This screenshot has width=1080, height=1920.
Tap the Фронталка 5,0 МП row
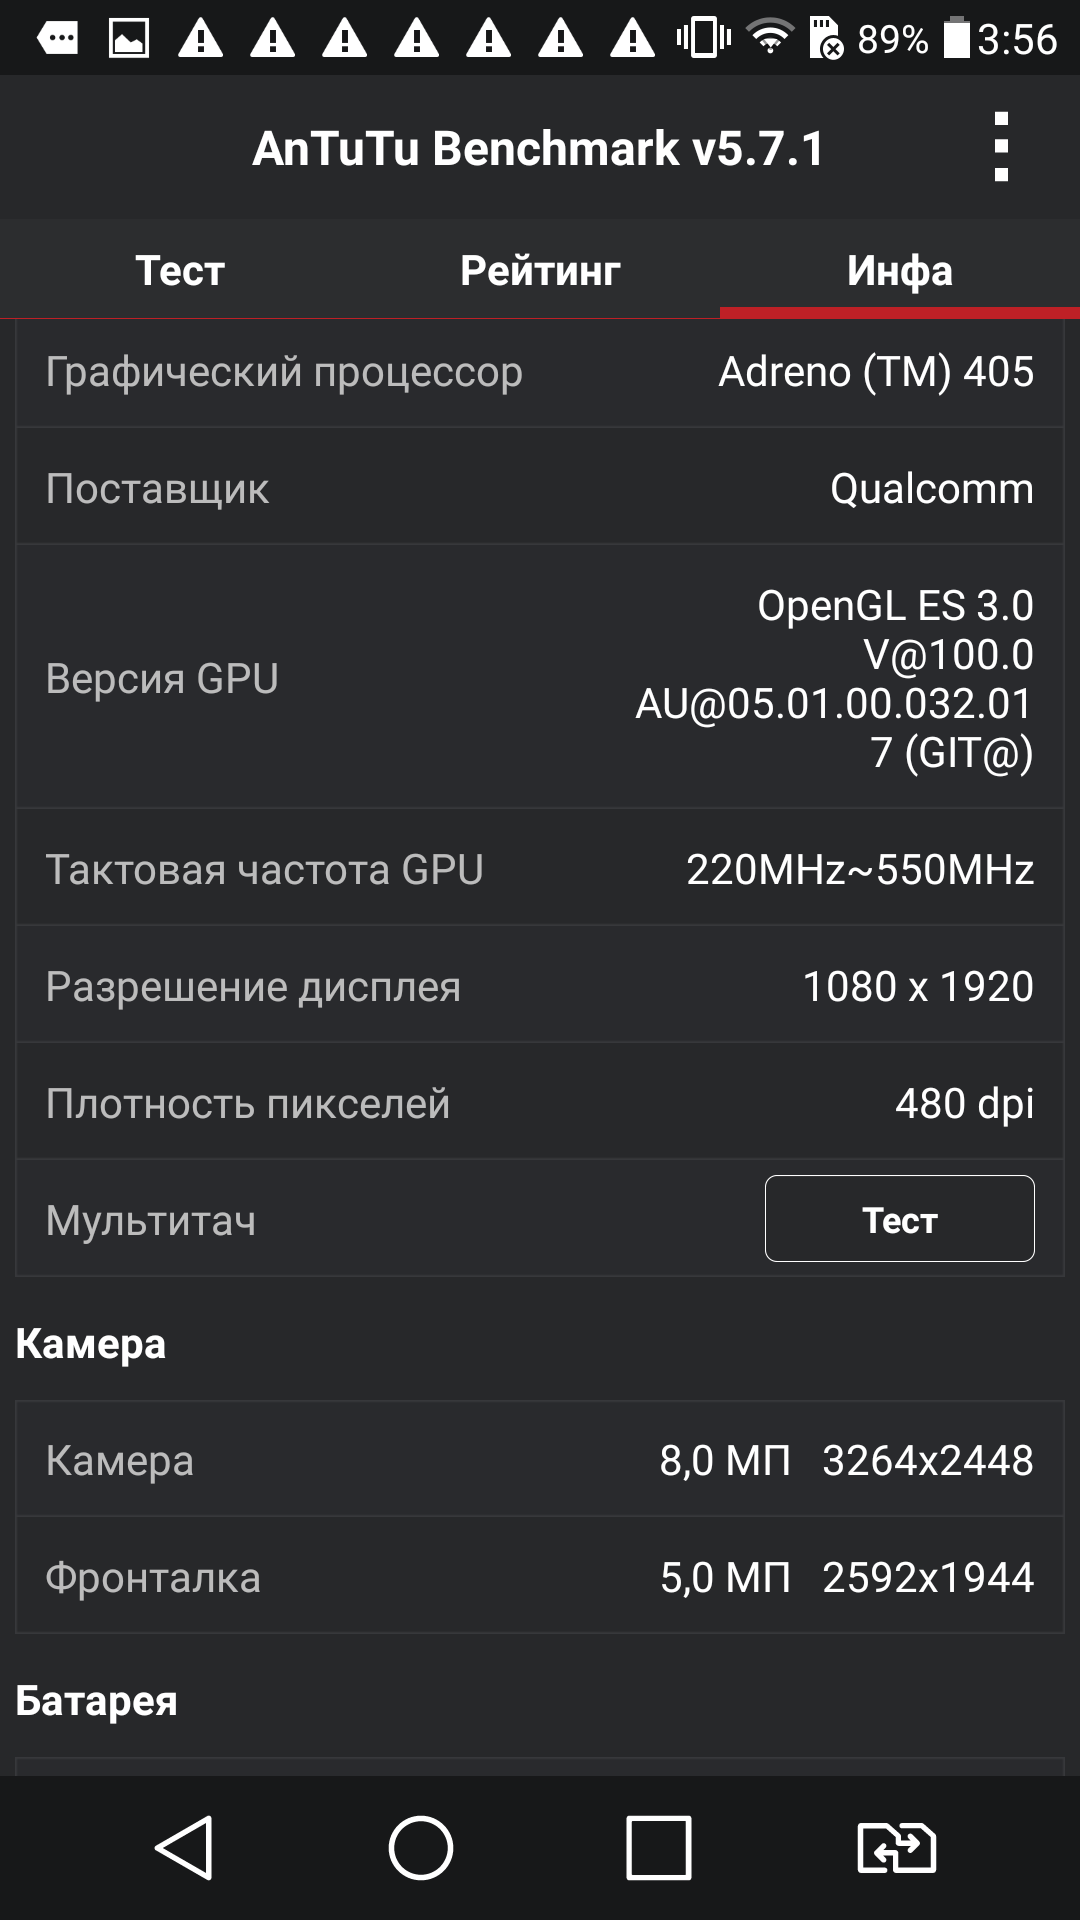pos(540,1576)
